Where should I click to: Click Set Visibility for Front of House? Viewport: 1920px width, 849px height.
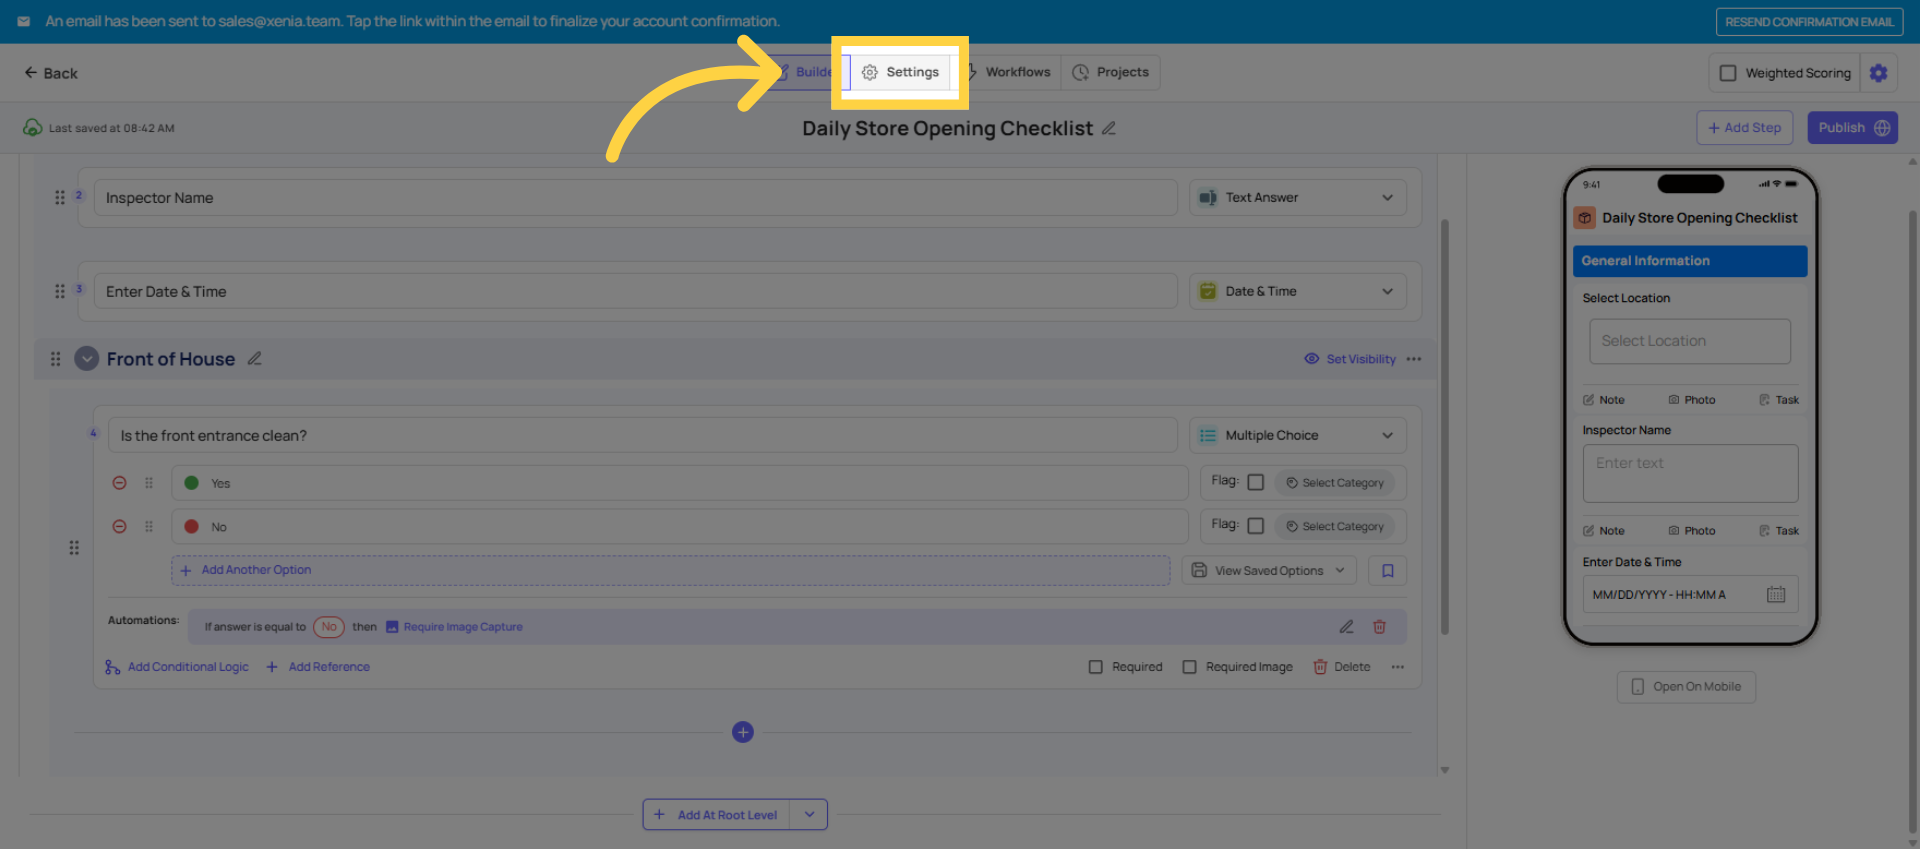1350,359
